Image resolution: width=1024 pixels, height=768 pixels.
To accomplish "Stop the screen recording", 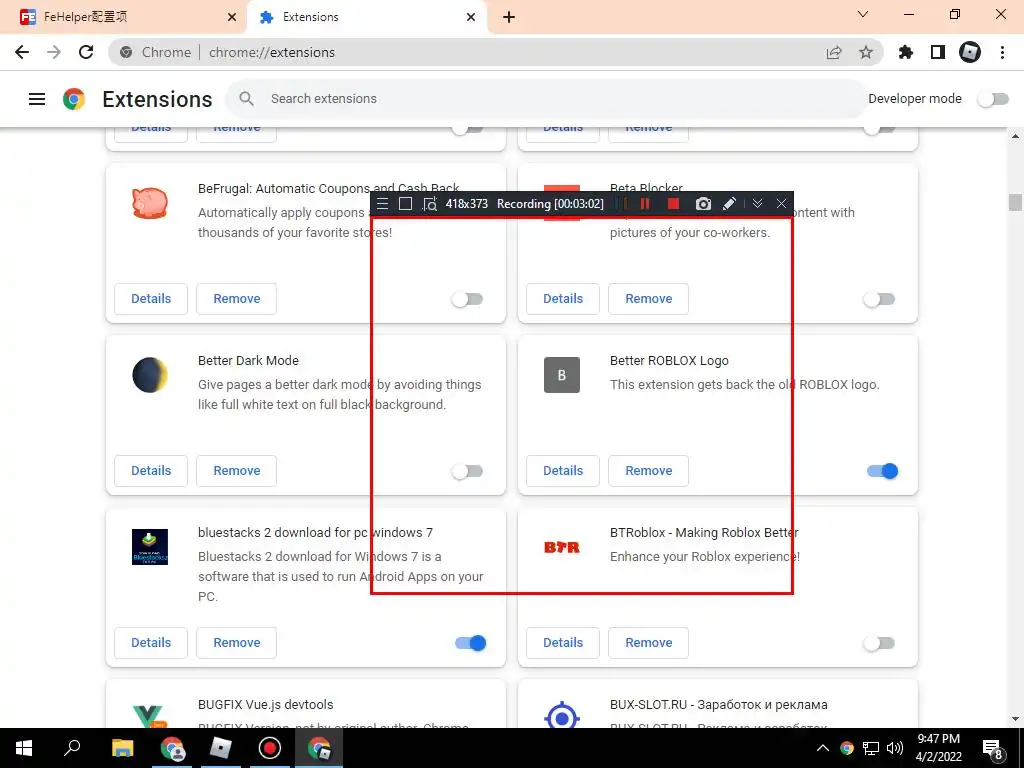I will pos(673,204).
